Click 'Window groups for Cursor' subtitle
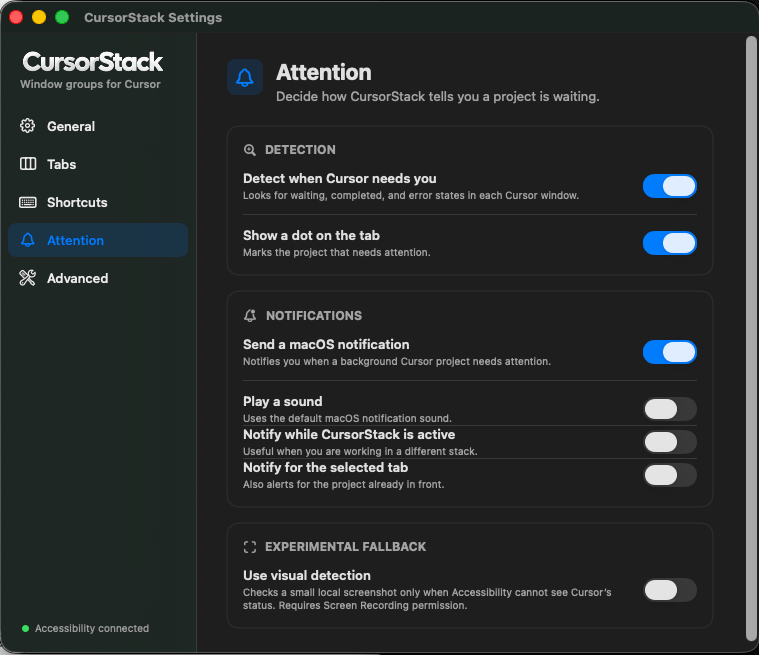 click(90, 84)
